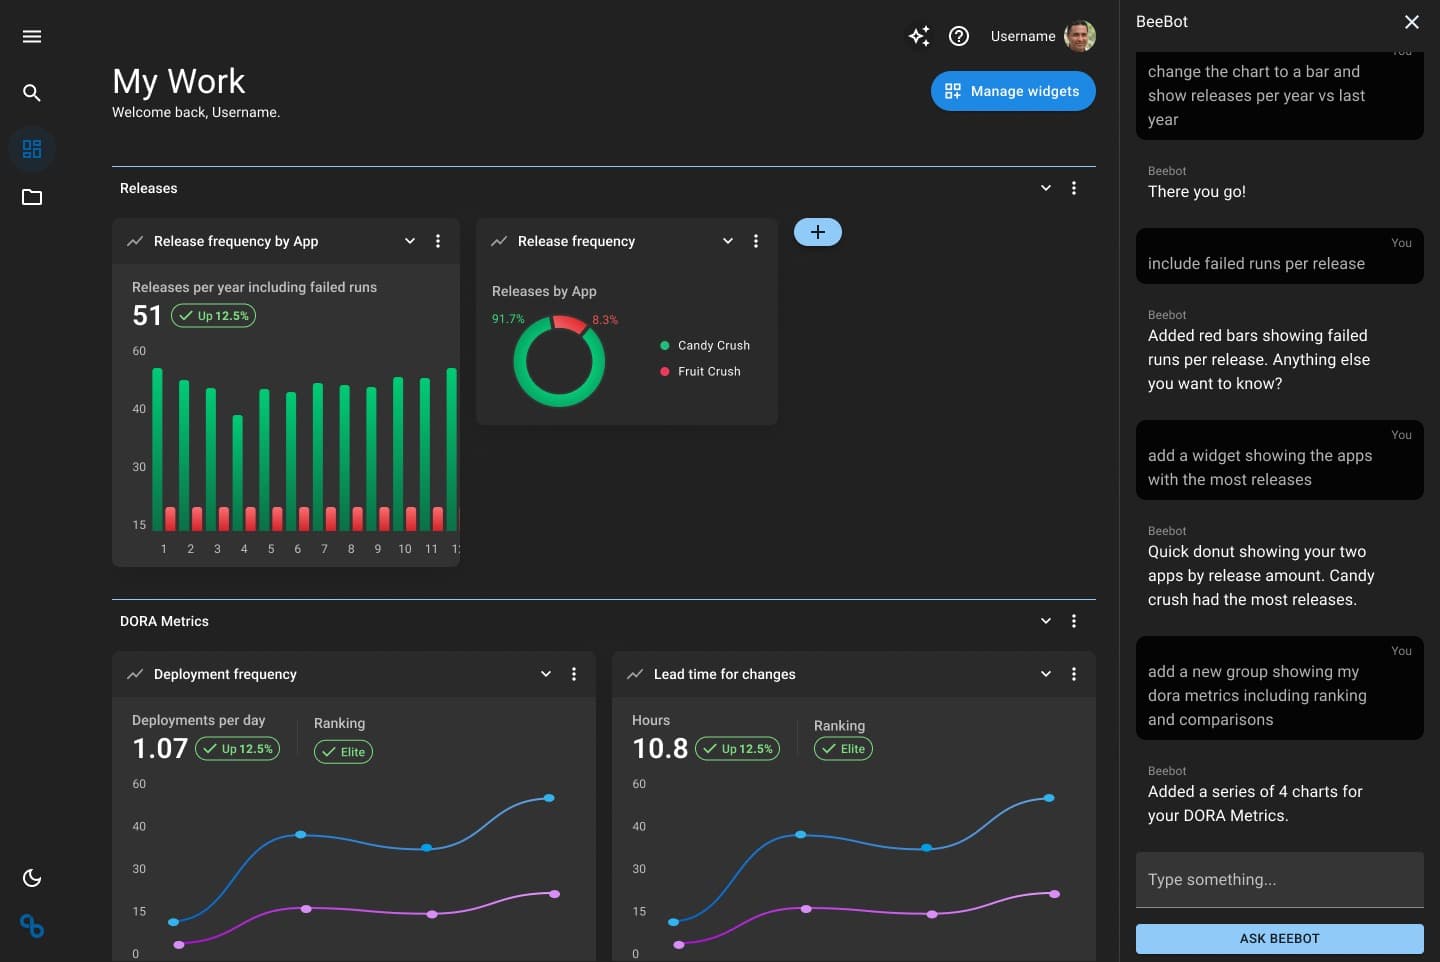Open the user avatar picture

[x=1080, y=36]
